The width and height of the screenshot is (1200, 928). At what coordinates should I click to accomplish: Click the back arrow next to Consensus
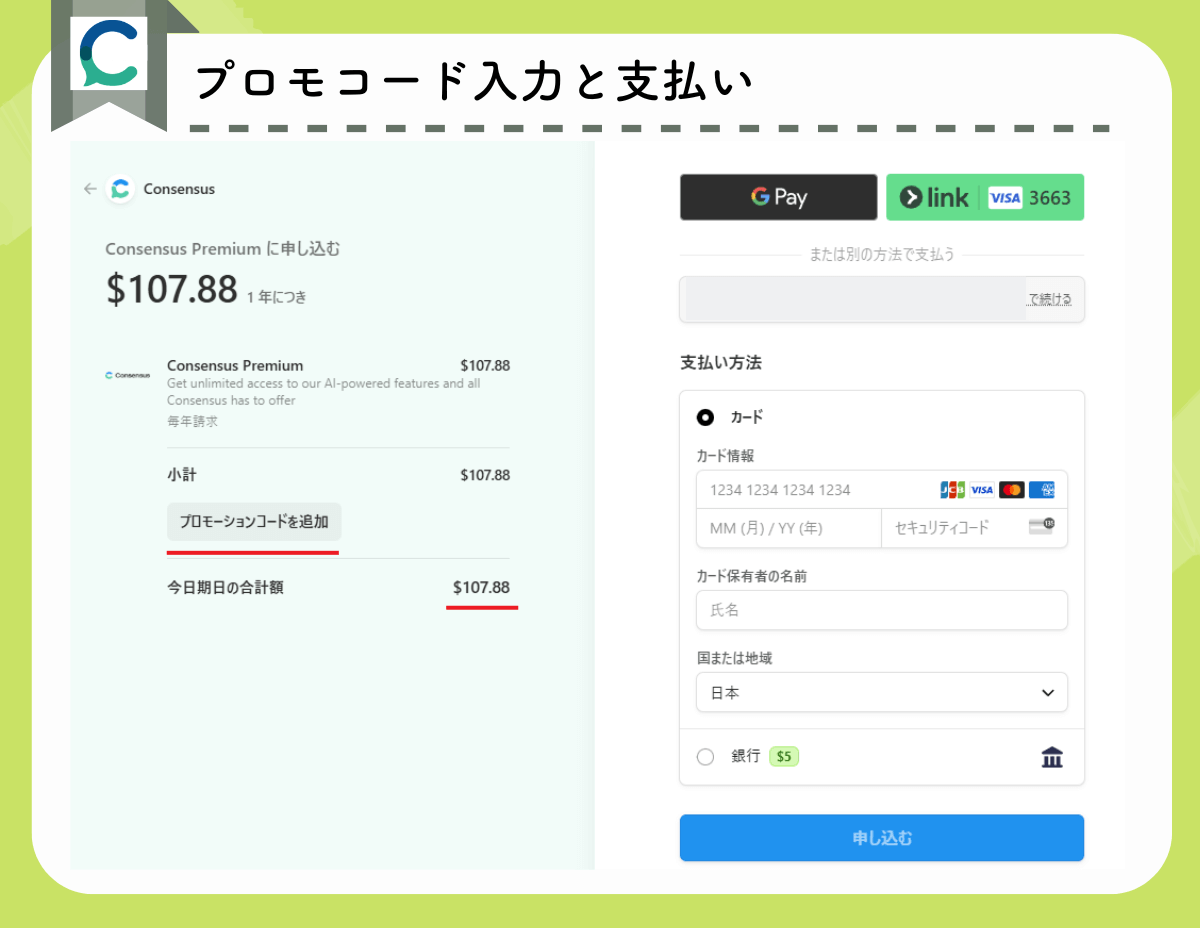(x=90, y=189)
